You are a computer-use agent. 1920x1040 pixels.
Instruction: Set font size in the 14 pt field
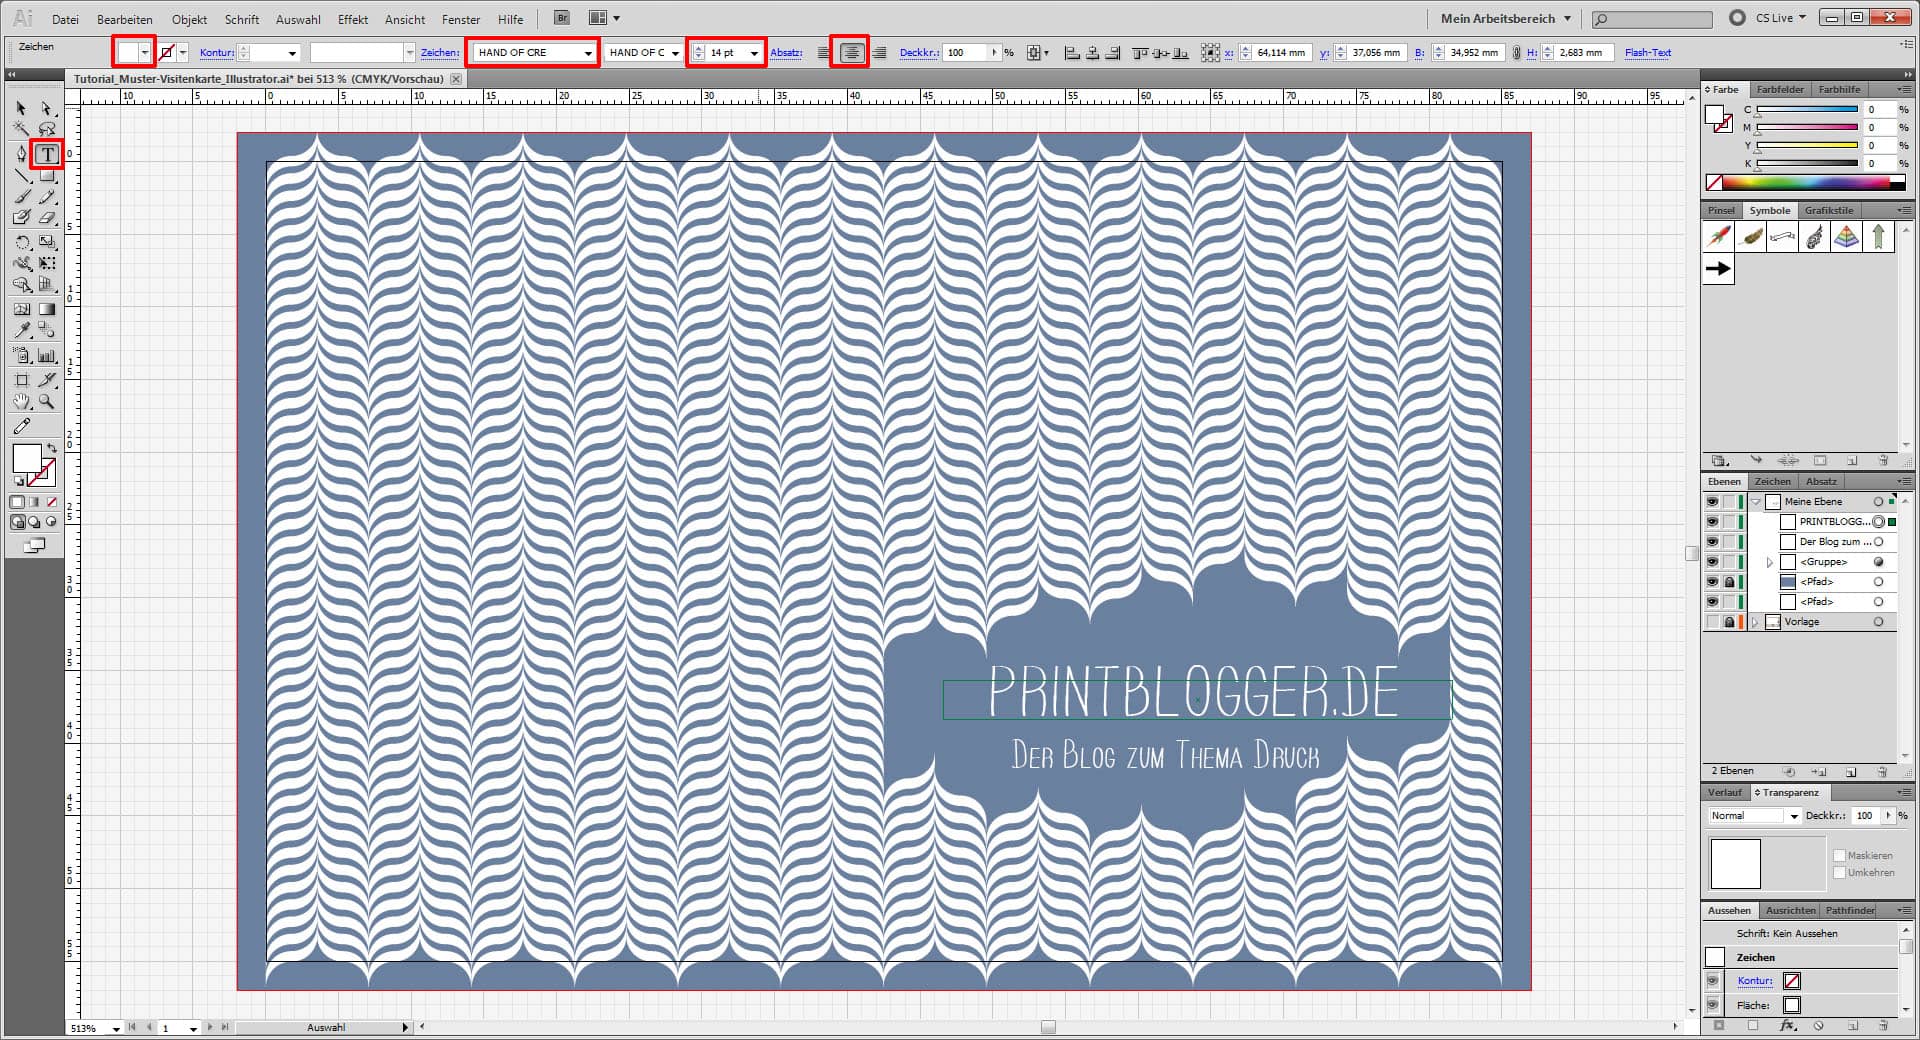[722, 52]
